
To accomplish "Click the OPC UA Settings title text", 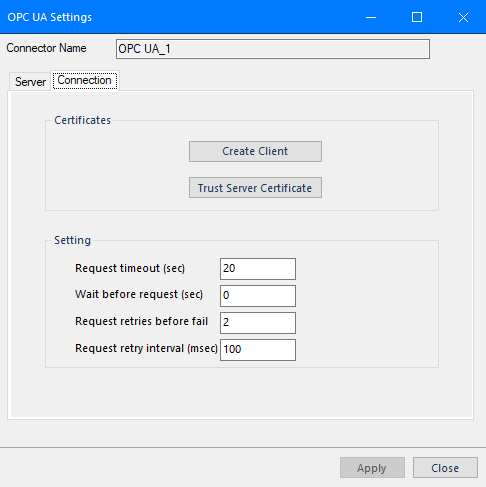I will pos(50,17).
